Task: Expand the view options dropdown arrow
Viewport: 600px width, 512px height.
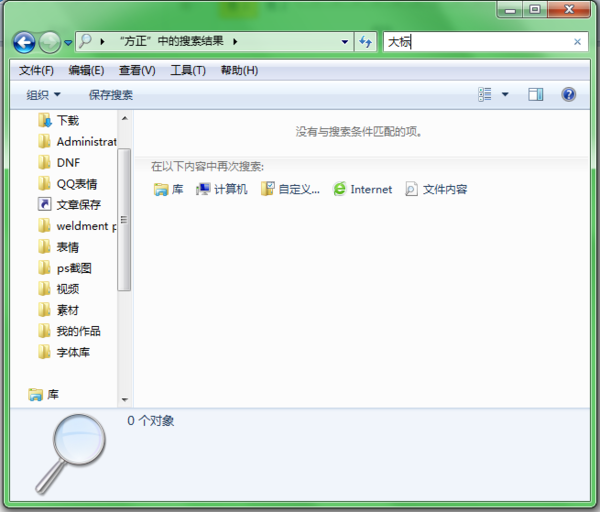Action: coord(505,94)
